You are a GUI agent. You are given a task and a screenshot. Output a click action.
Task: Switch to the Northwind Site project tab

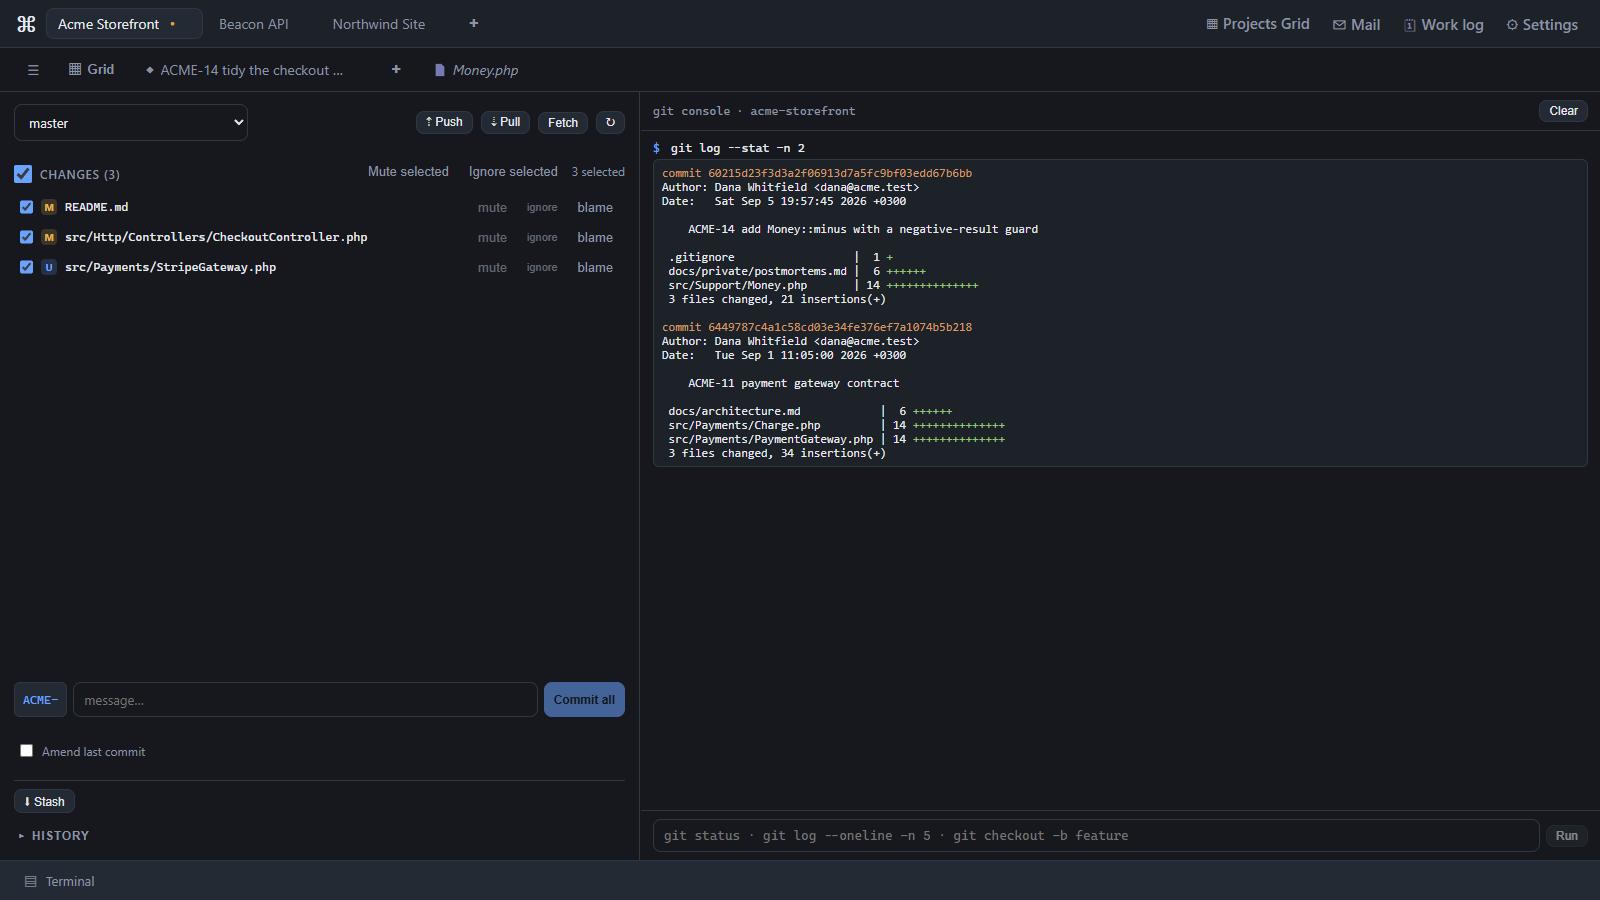click(379, 24)
